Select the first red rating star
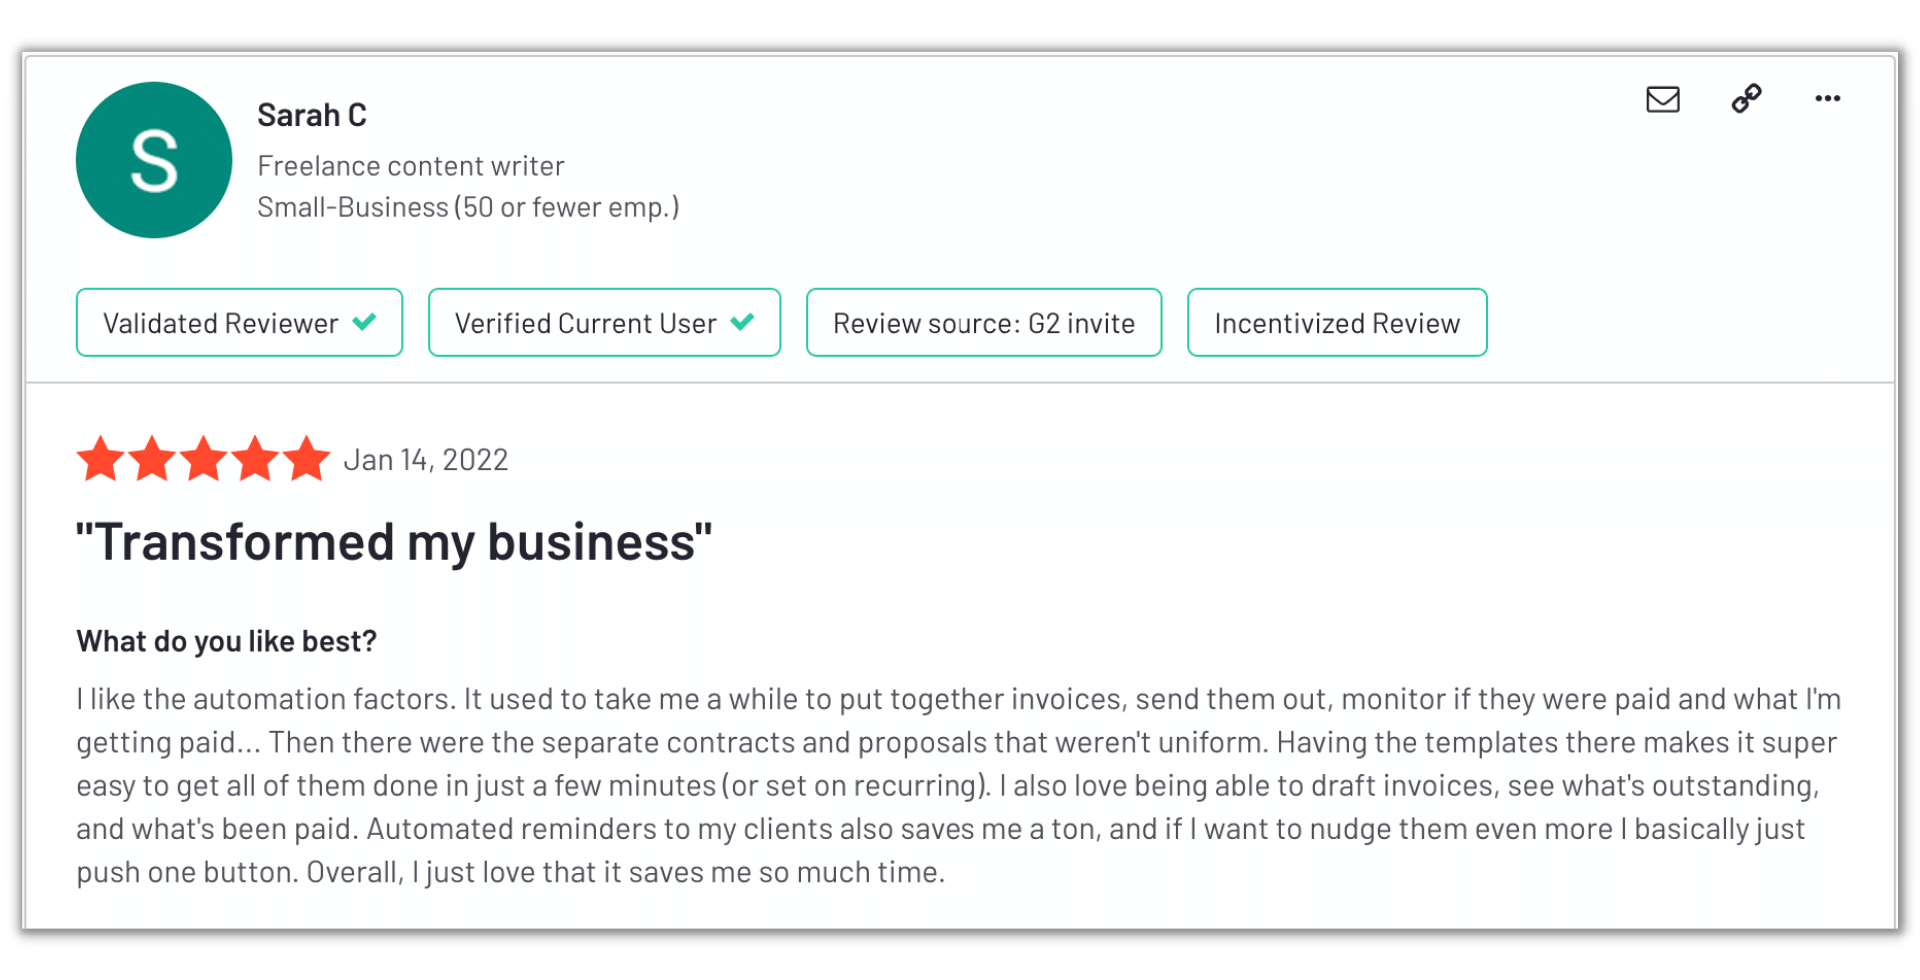 [101, 458]
